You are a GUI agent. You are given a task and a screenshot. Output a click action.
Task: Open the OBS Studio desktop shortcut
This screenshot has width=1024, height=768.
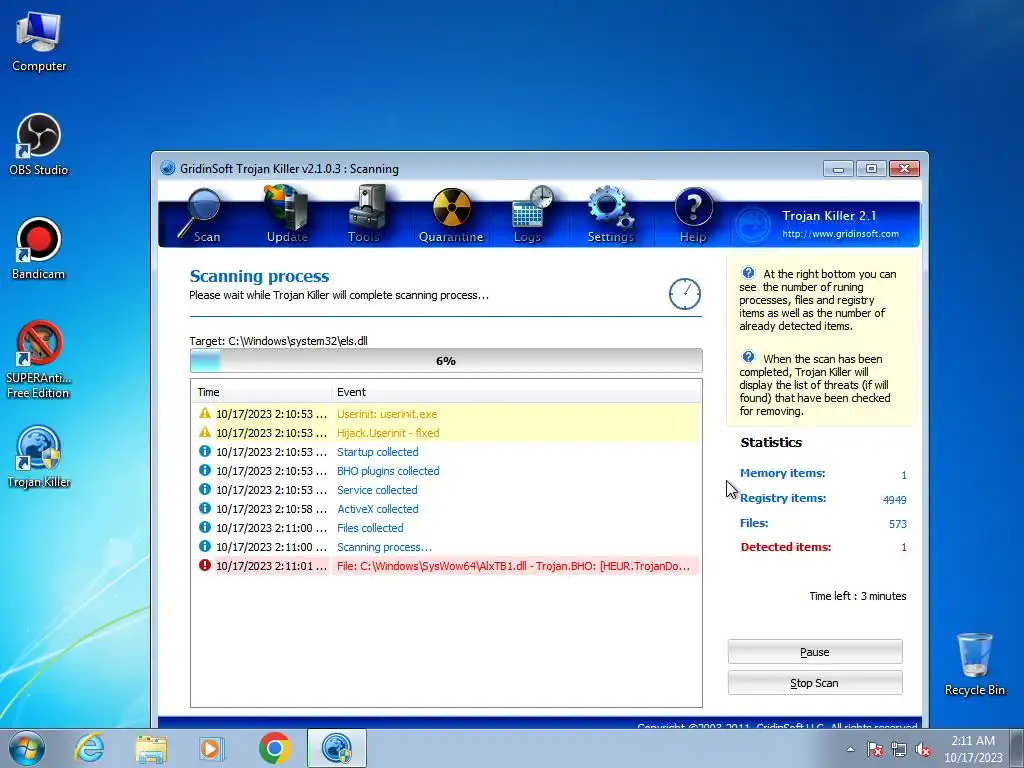(39, 145)
